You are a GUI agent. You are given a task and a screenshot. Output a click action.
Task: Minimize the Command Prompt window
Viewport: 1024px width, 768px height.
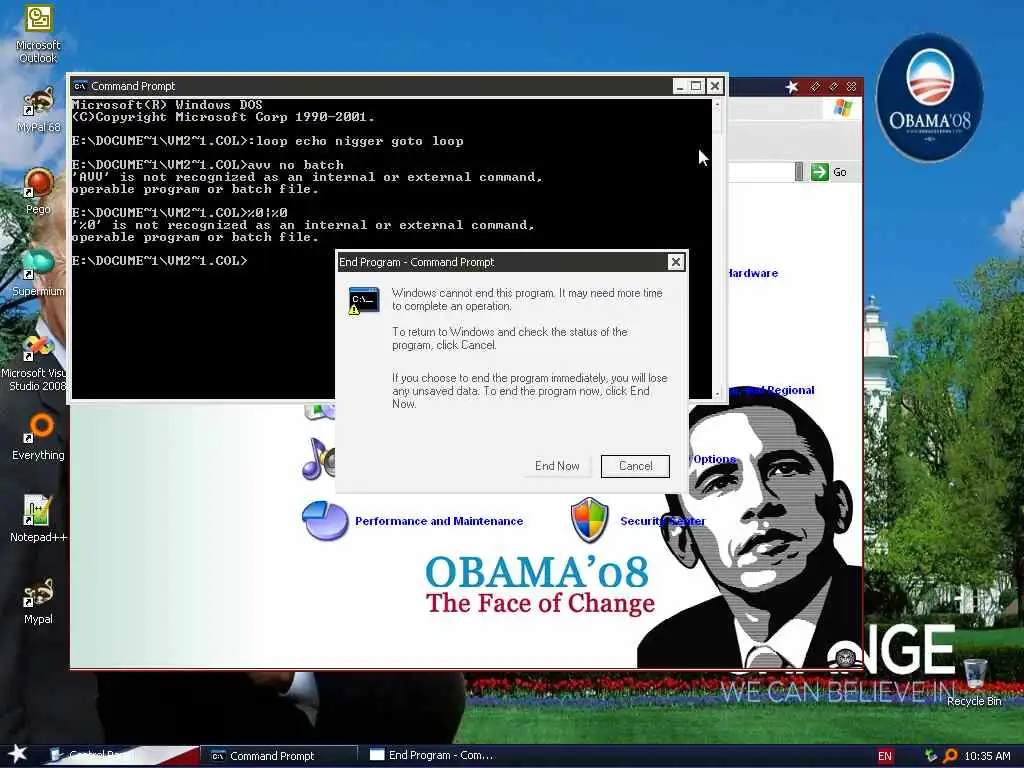point(680,86)
